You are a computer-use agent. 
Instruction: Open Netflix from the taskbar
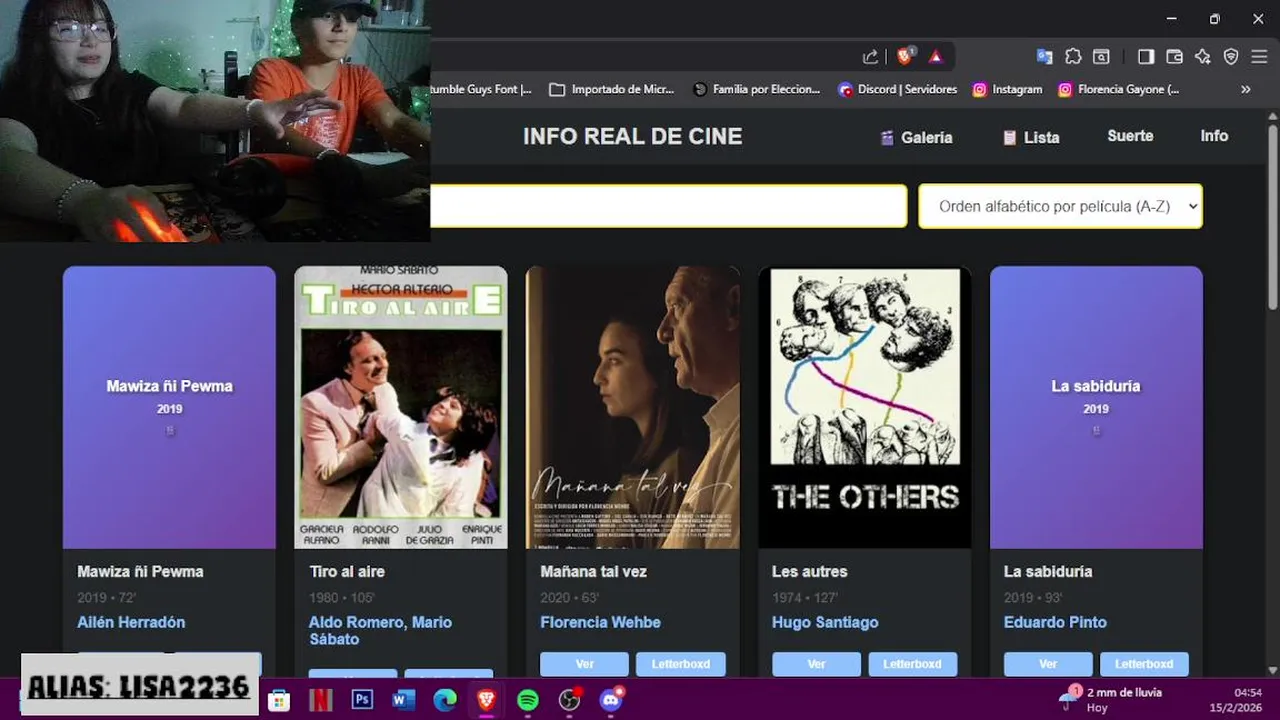point(320,700)
